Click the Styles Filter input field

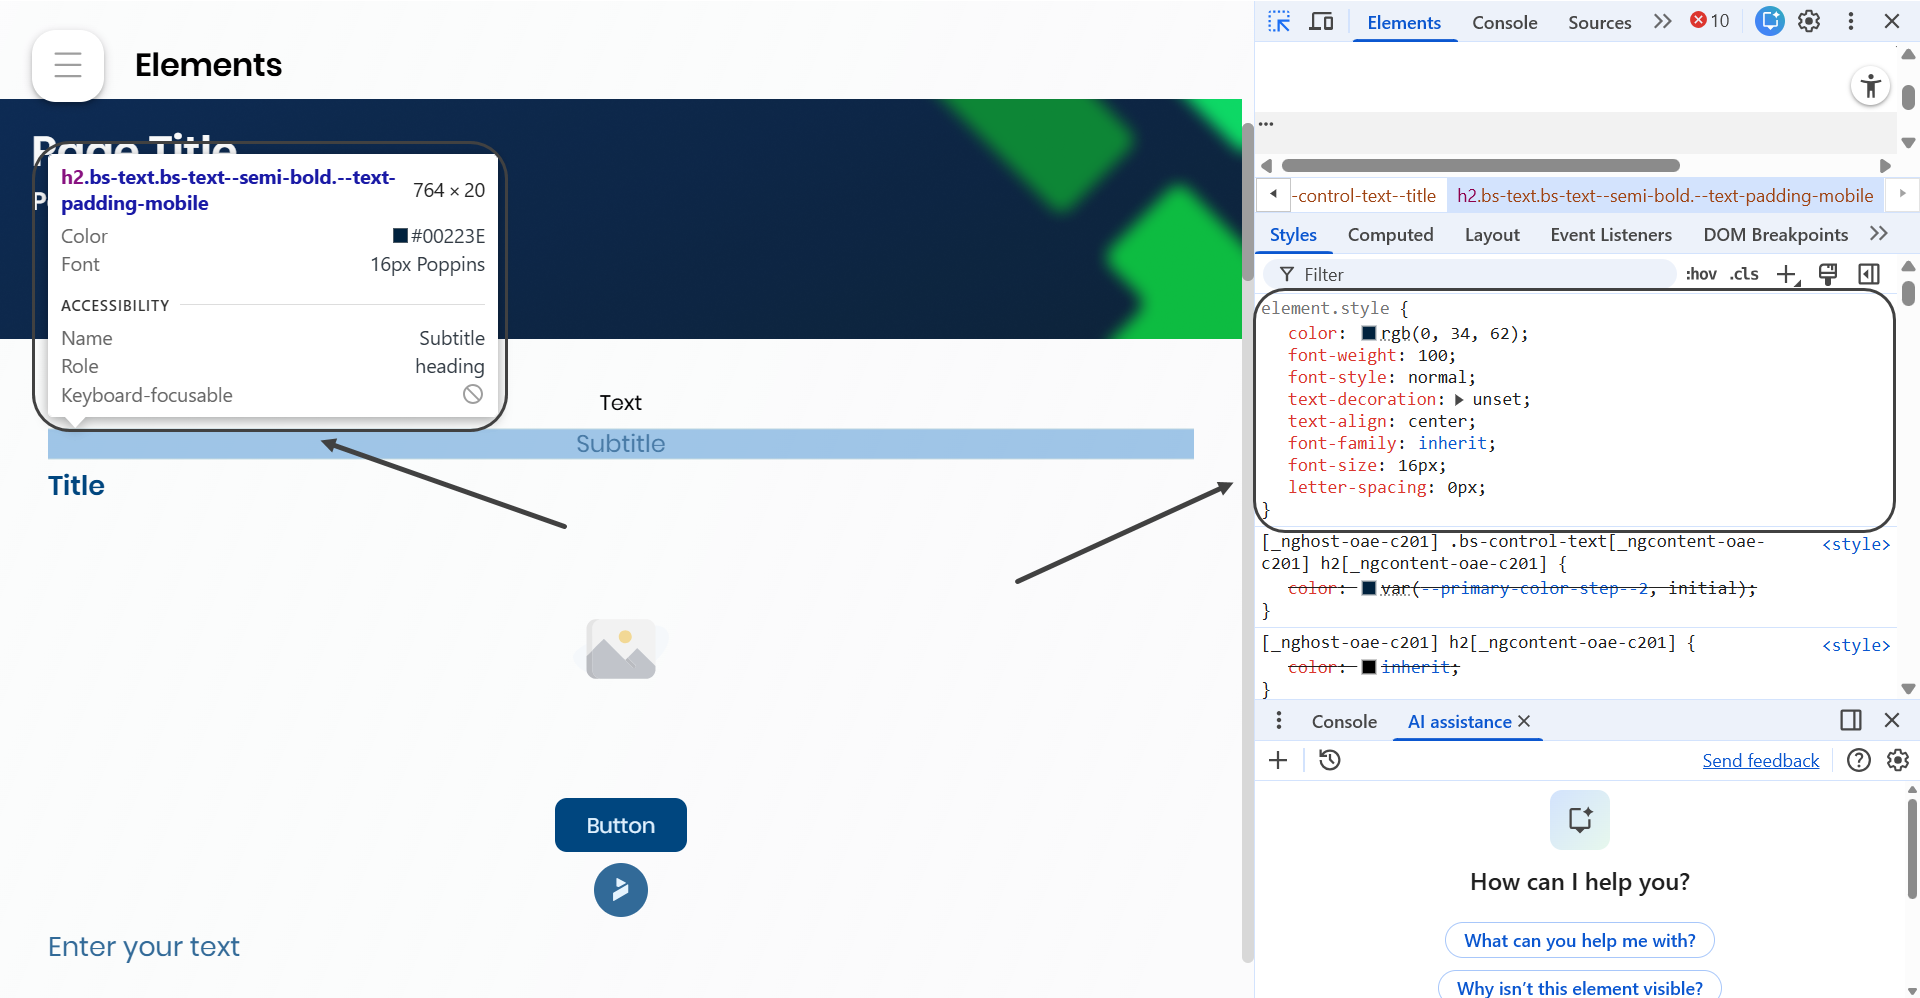tap(1480, 274)
